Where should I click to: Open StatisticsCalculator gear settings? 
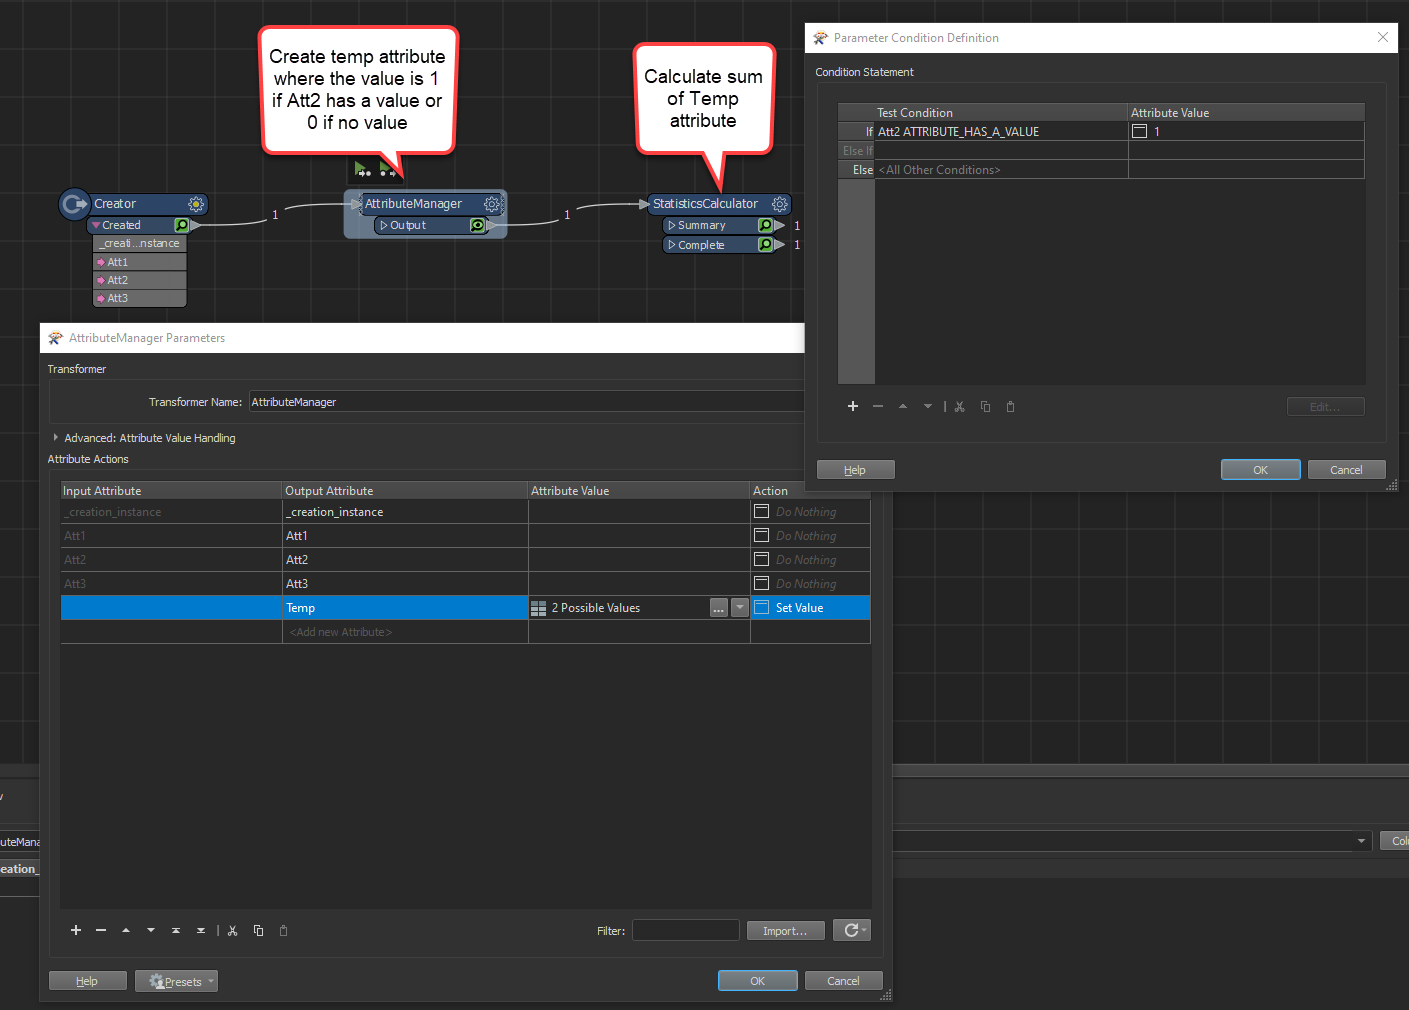point(780,204)
